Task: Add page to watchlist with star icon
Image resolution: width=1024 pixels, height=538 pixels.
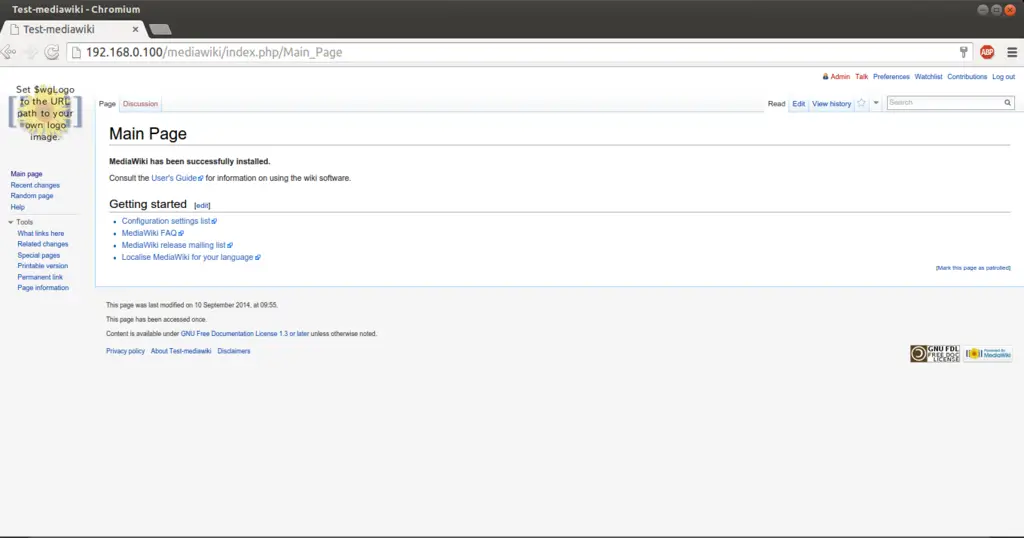Action: point(861,103)
